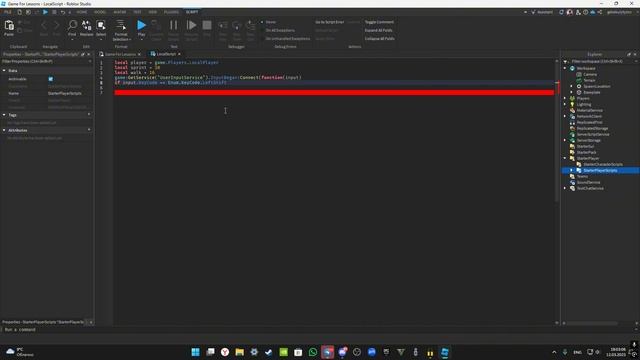Open the Find magnifier tool
Viewport: 640px width, 360px height.
point(72,25)
